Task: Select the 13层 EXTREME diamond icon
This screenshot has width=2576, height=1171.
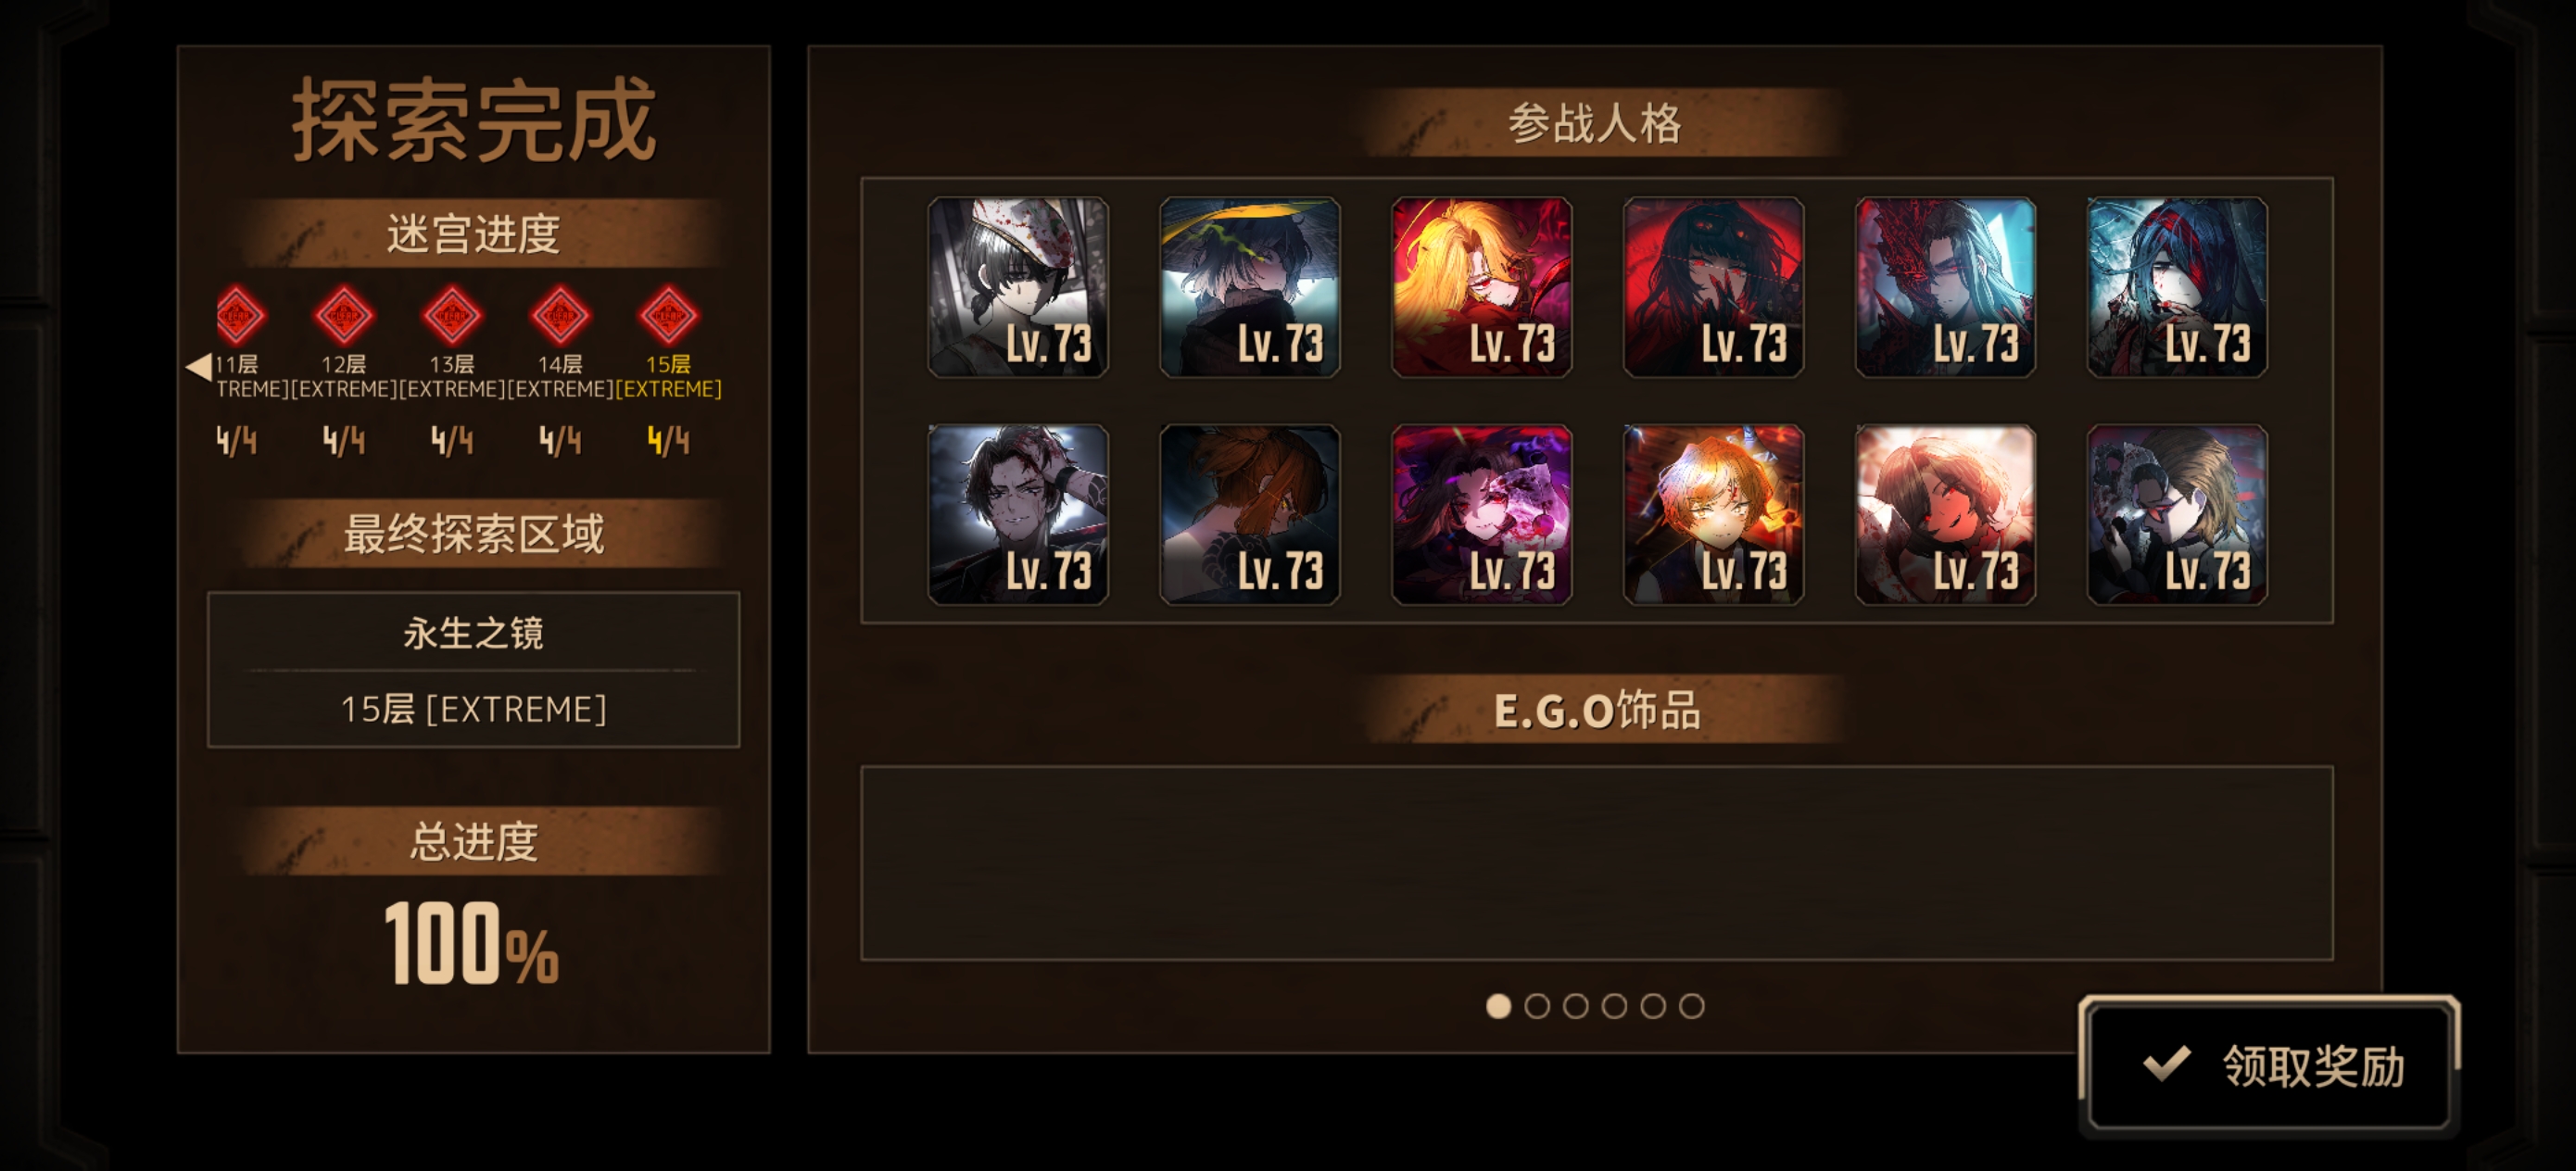Action: 452,317
